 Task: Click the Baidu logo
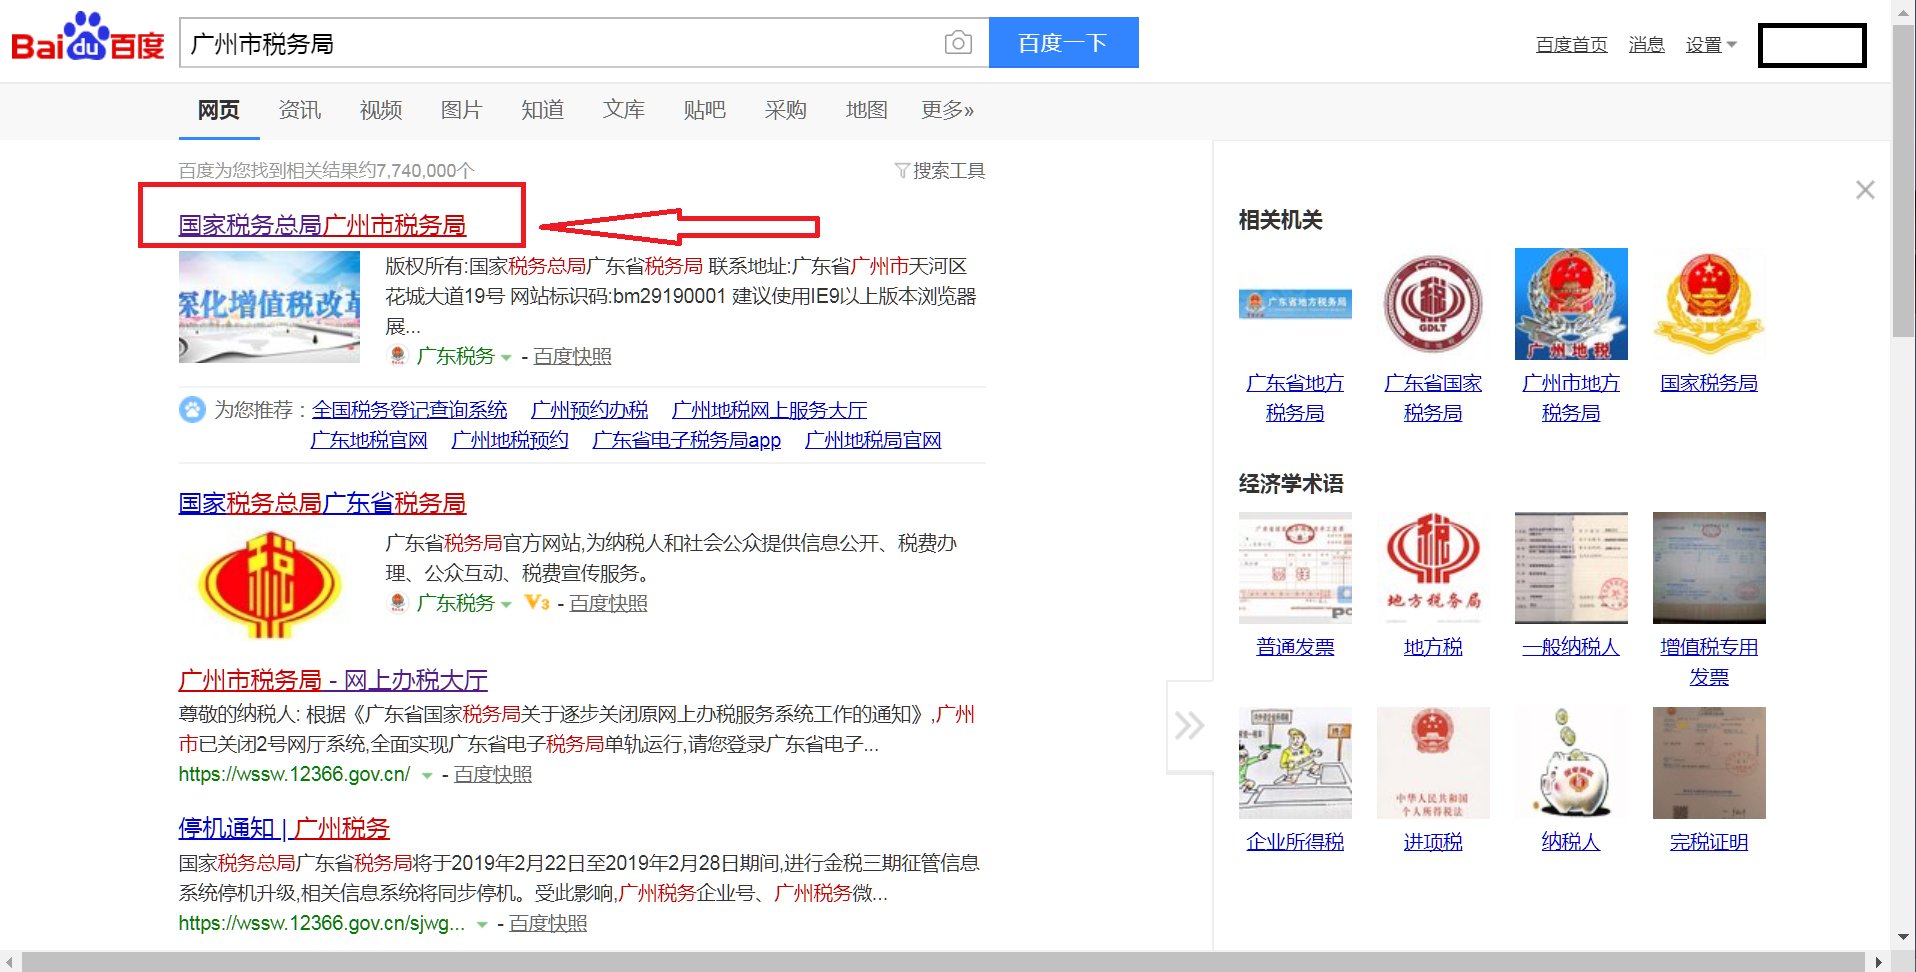88,40
